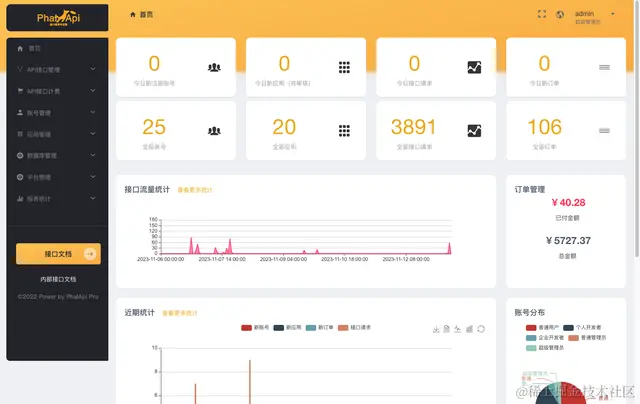Open the 内部接口文档 link
Screen dimensions: 640x404
[58, 279]
